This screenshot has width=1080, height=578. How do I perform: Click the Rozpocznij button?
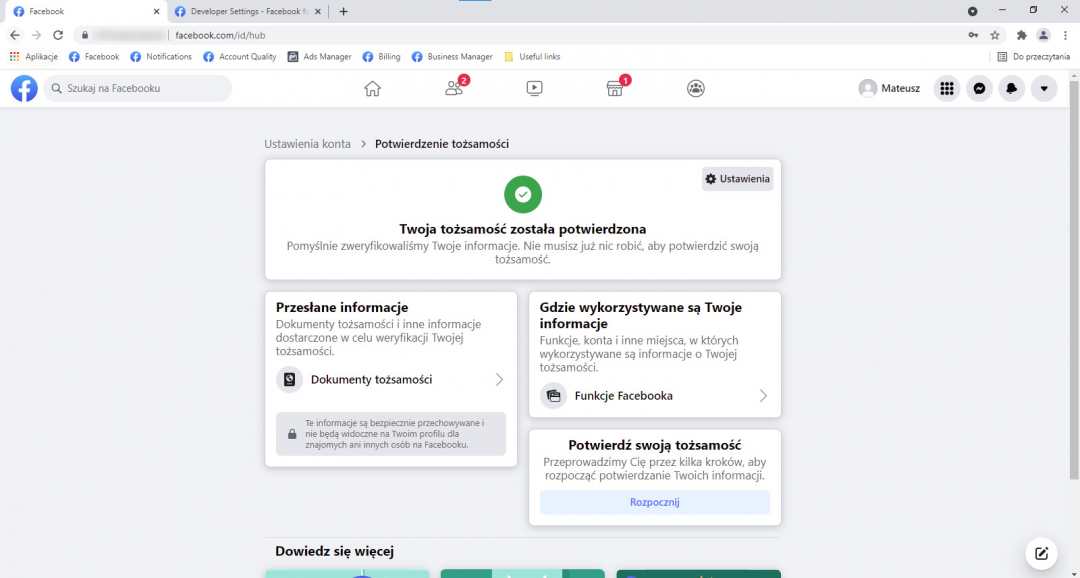coord(654,502)
